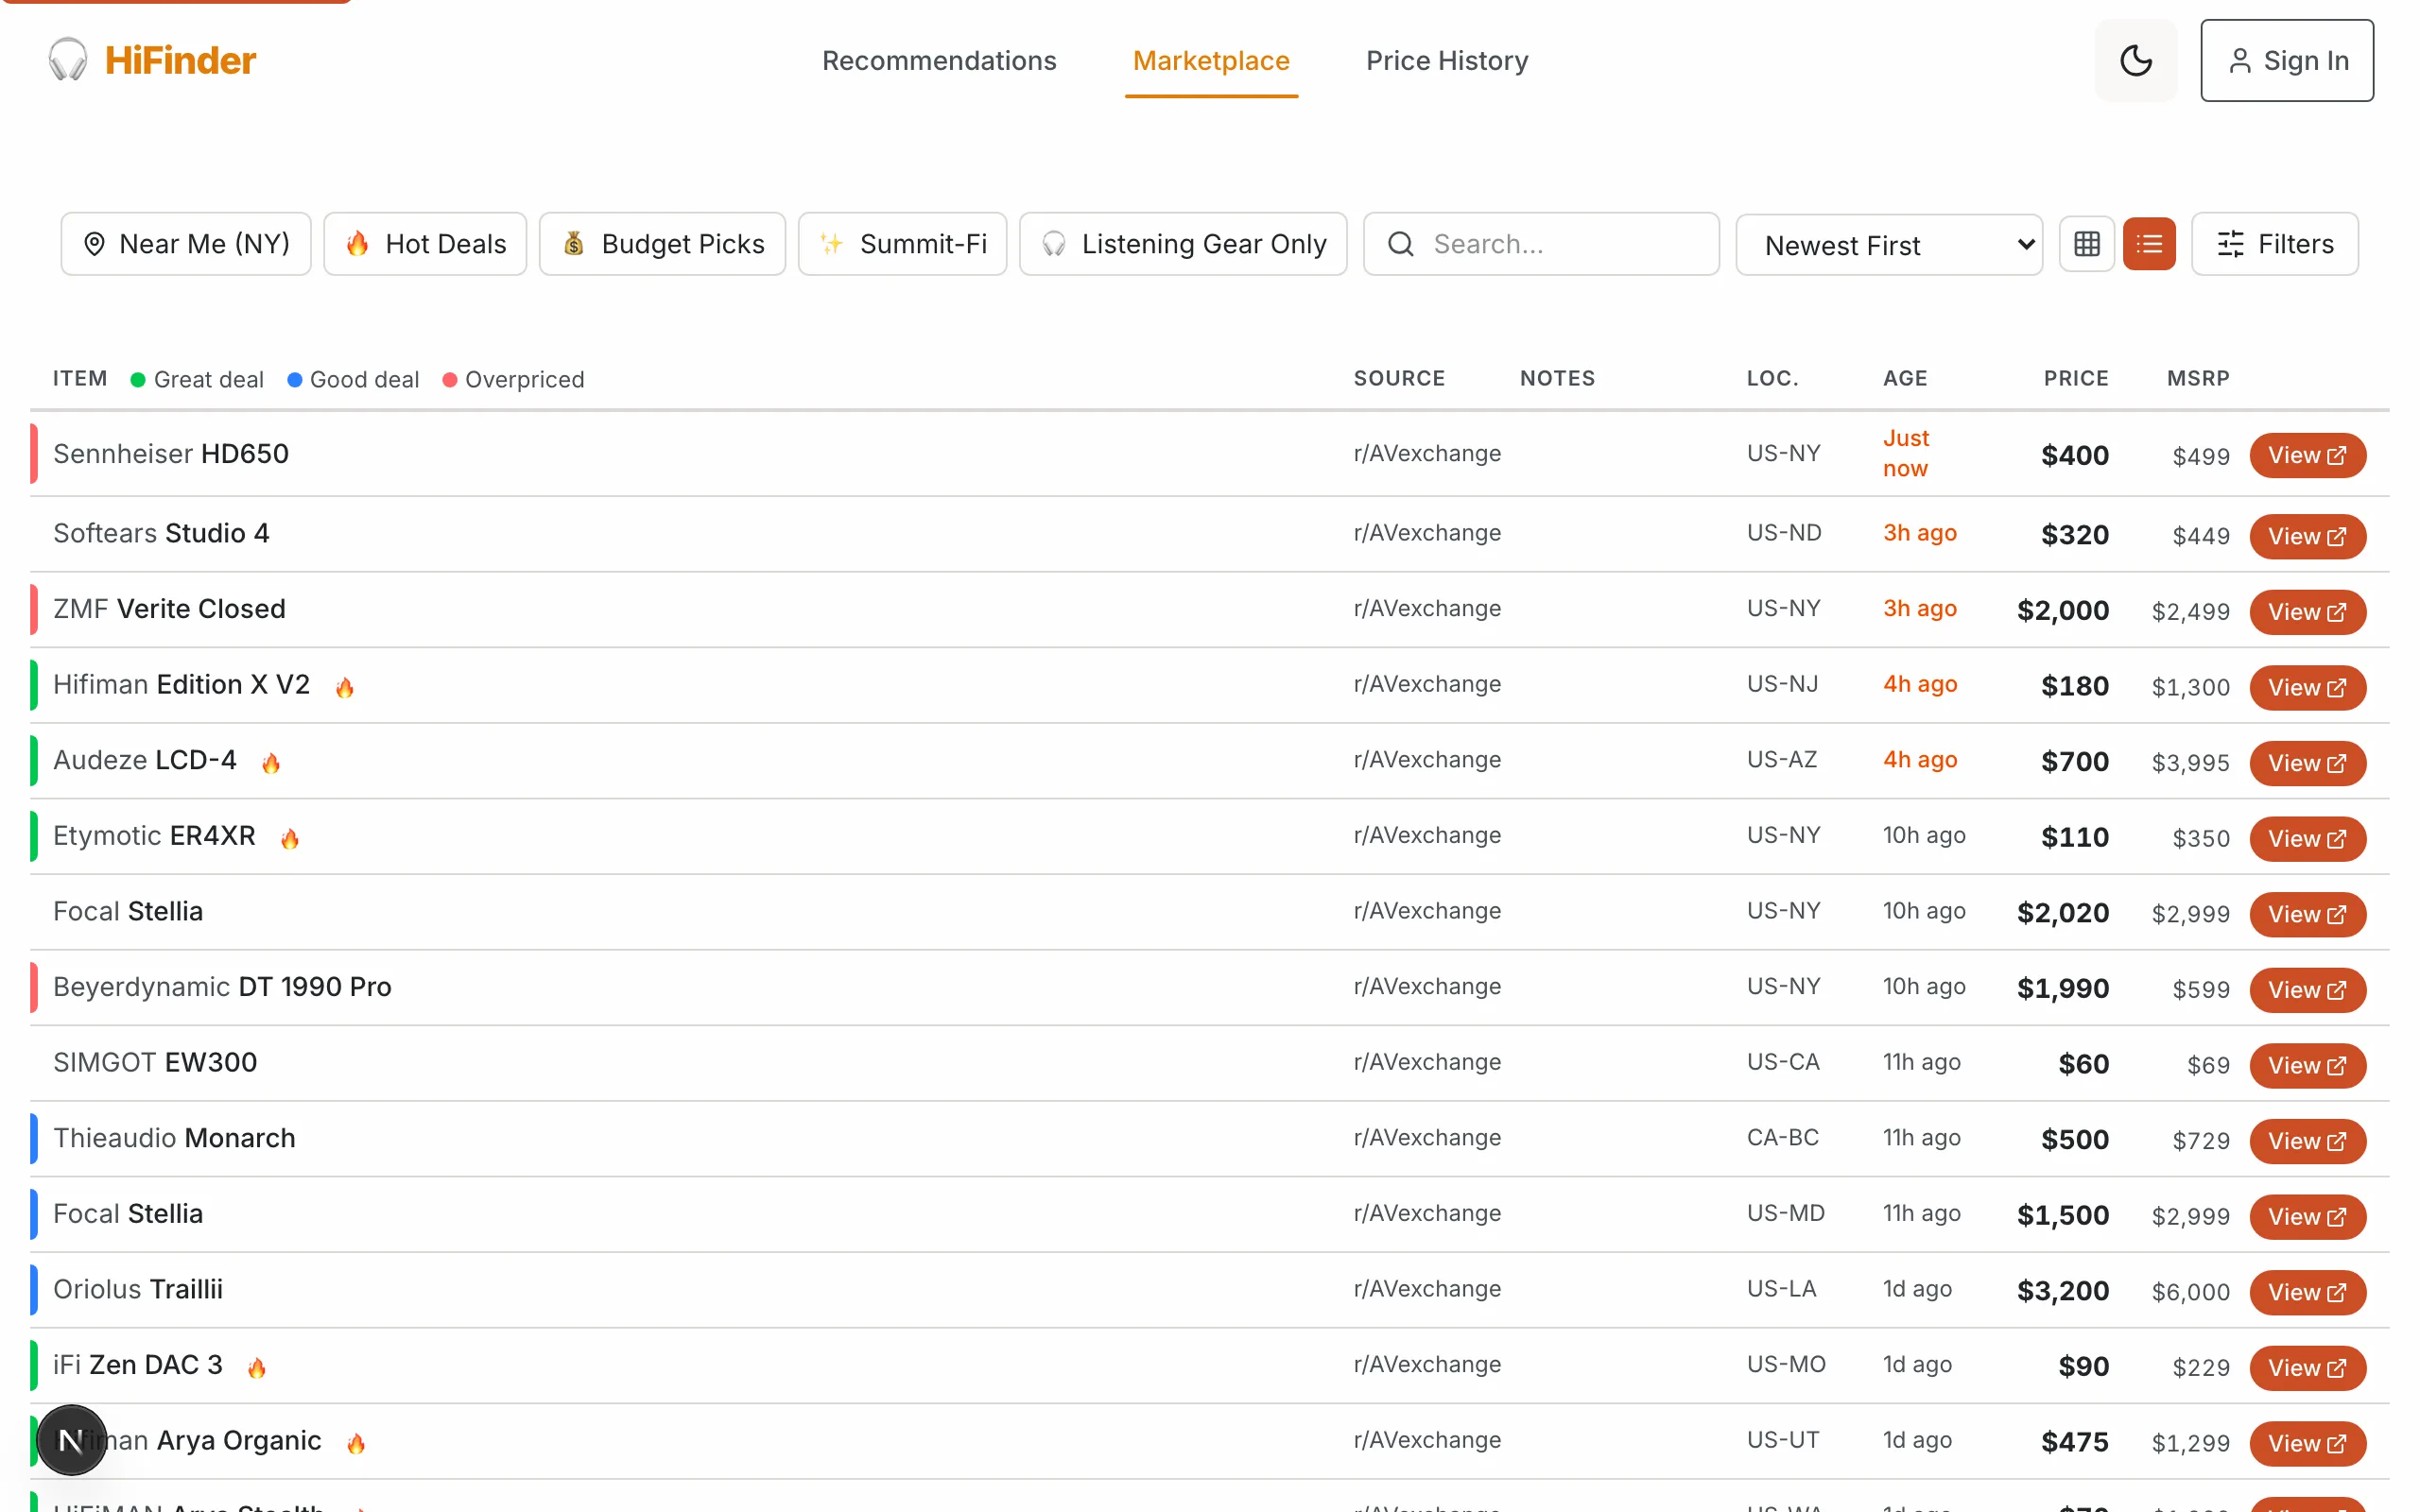Click the fire icon beside iFi Zen DAC 3

[x=257, y=1367]
